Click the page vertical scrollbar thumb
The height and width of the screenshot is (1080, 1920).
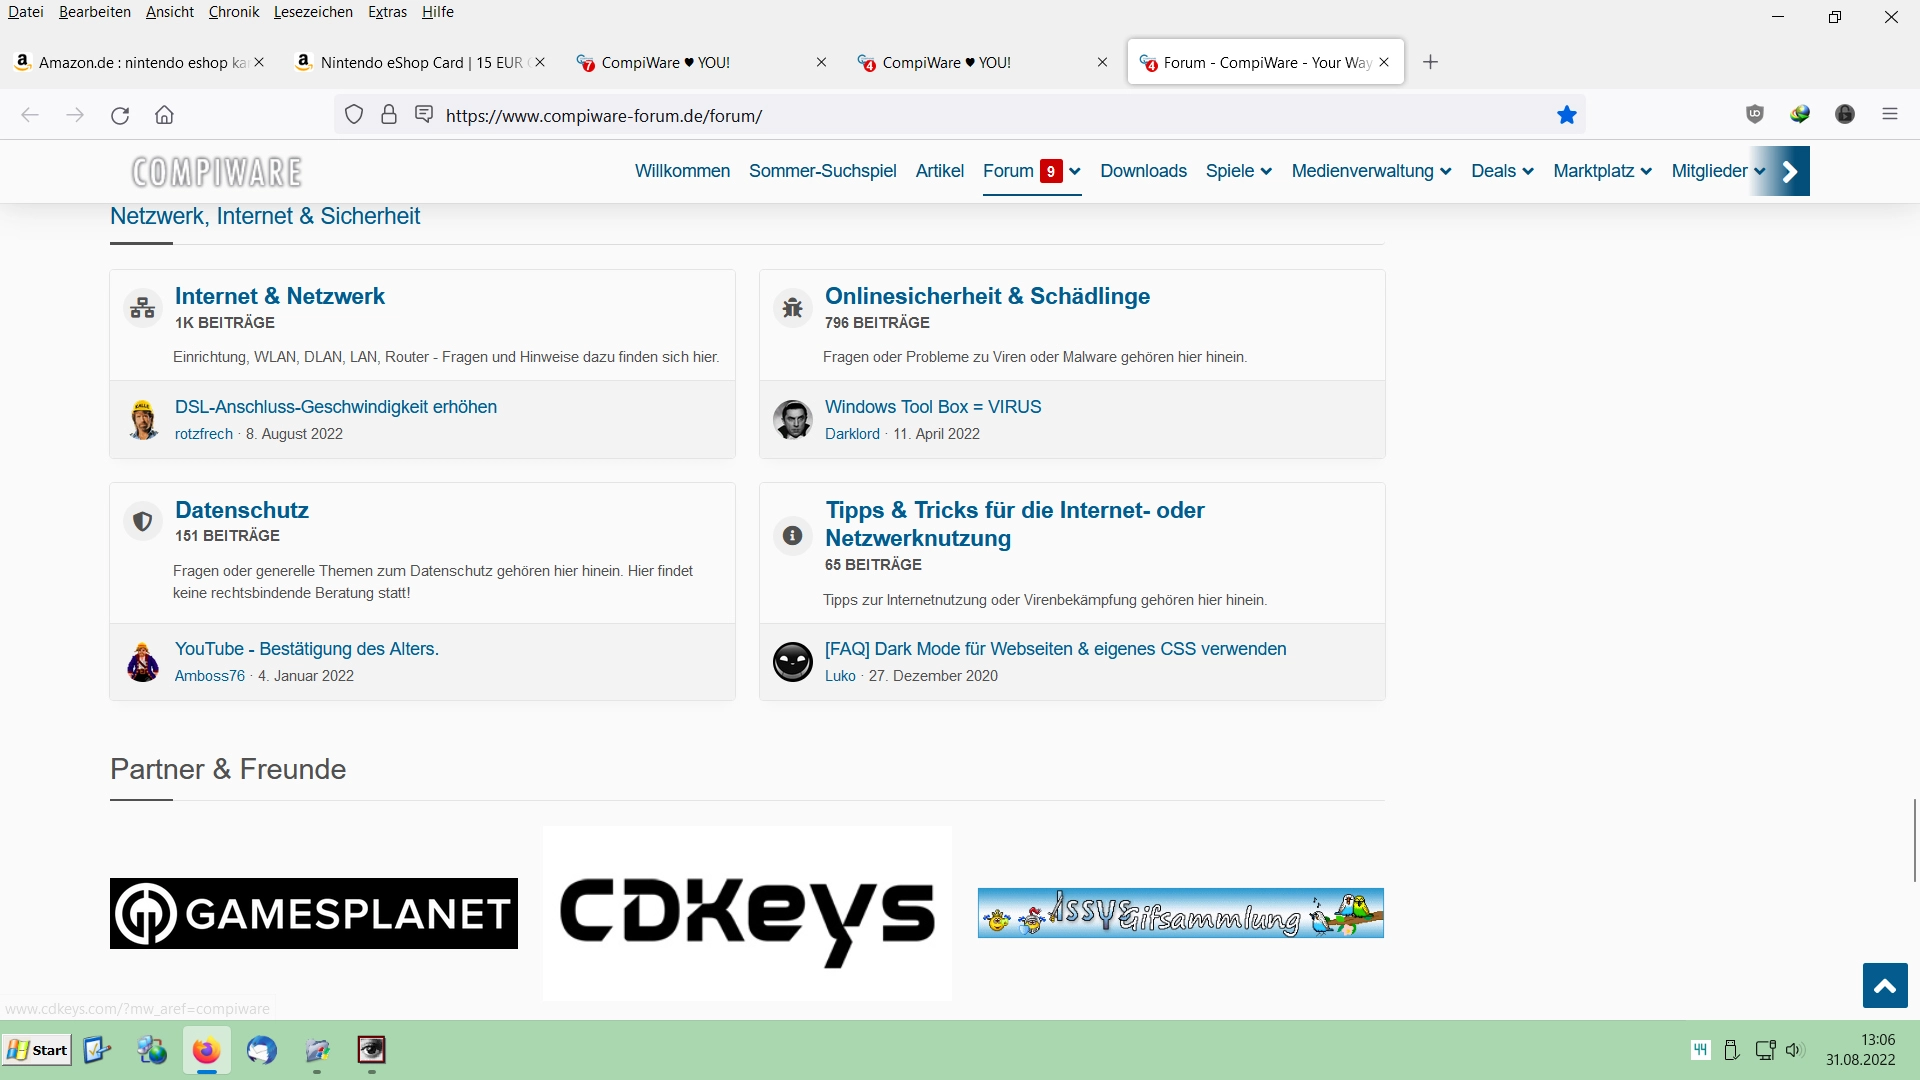[x=1915, y=840]
